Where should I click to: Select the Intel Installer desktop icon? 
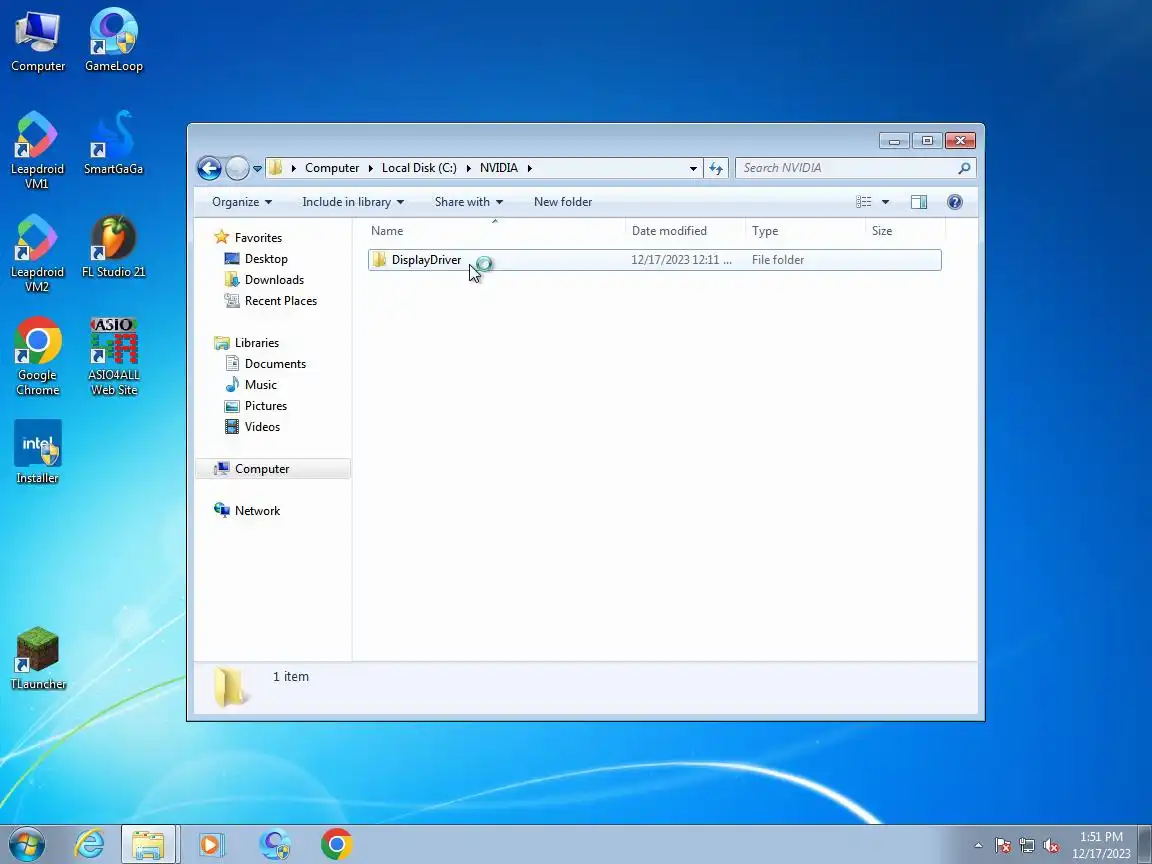(37, 453)
